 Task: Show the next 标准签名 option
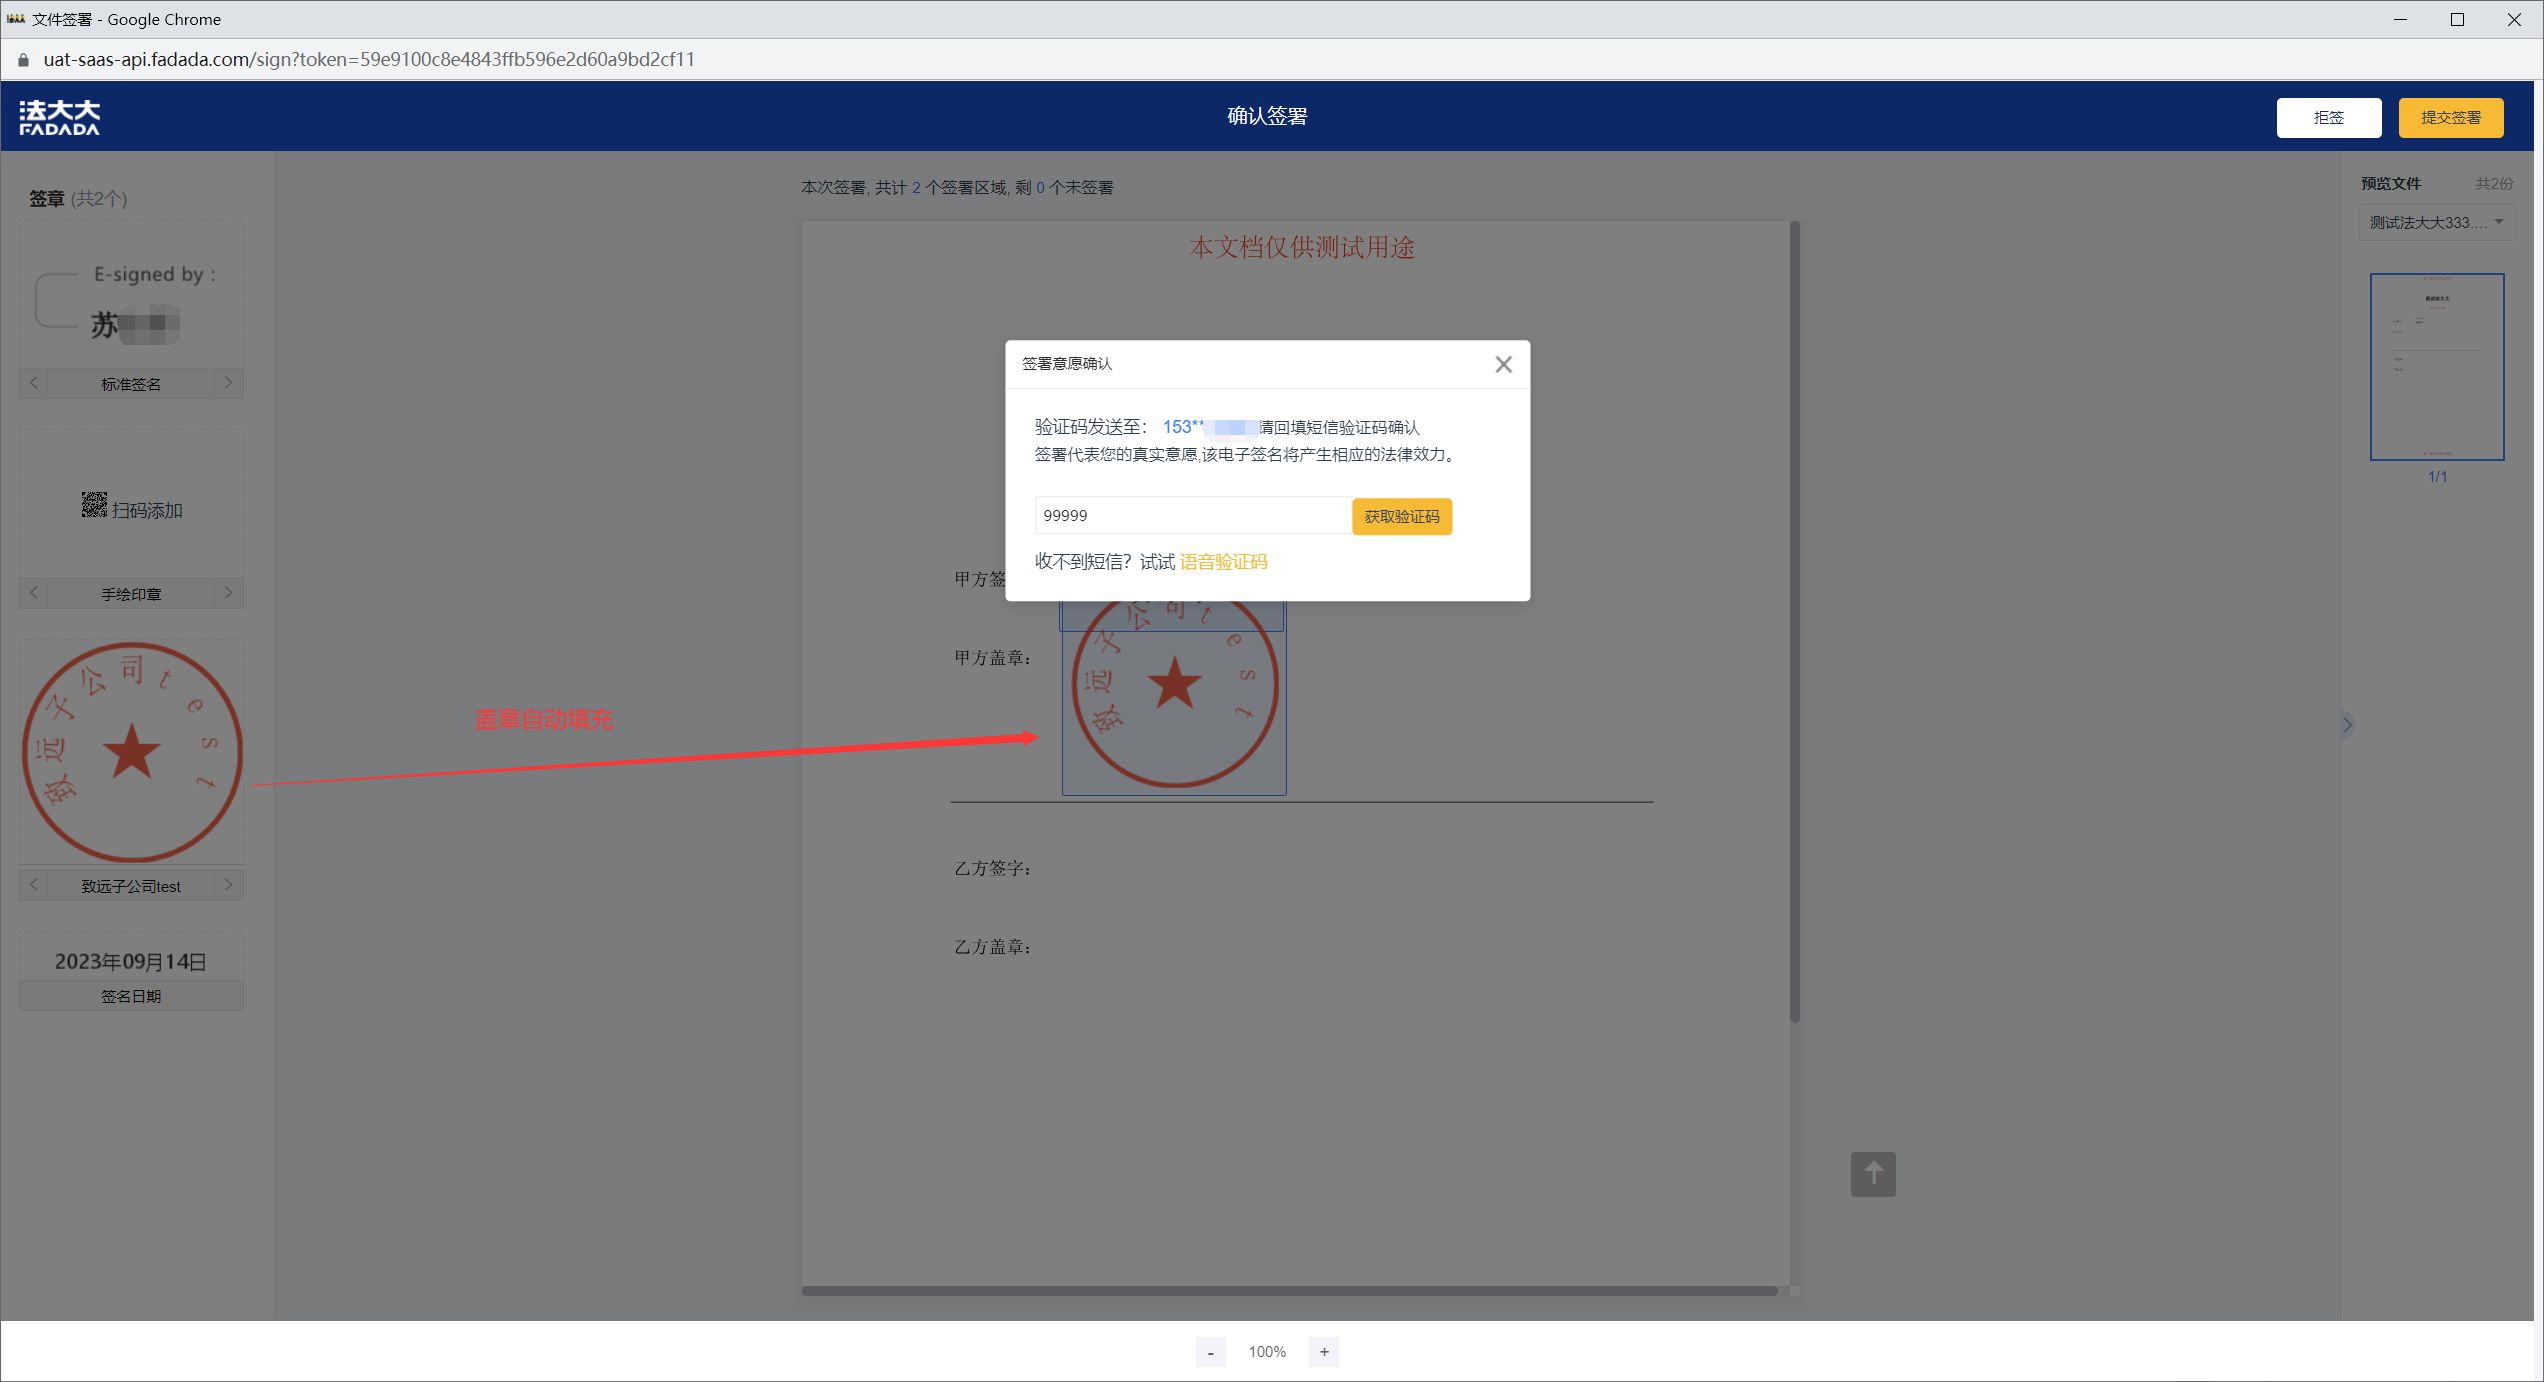click(228, 383)
